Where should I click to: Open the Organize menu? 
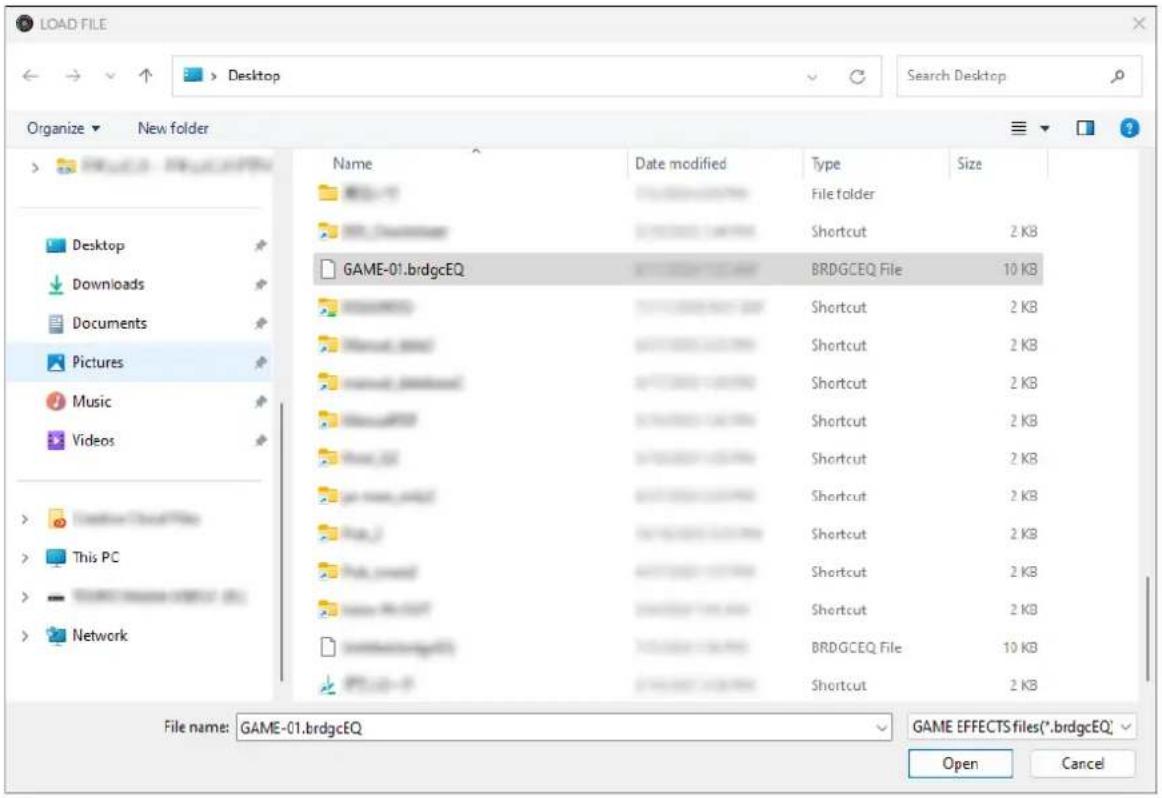click(x=63, y=128)
